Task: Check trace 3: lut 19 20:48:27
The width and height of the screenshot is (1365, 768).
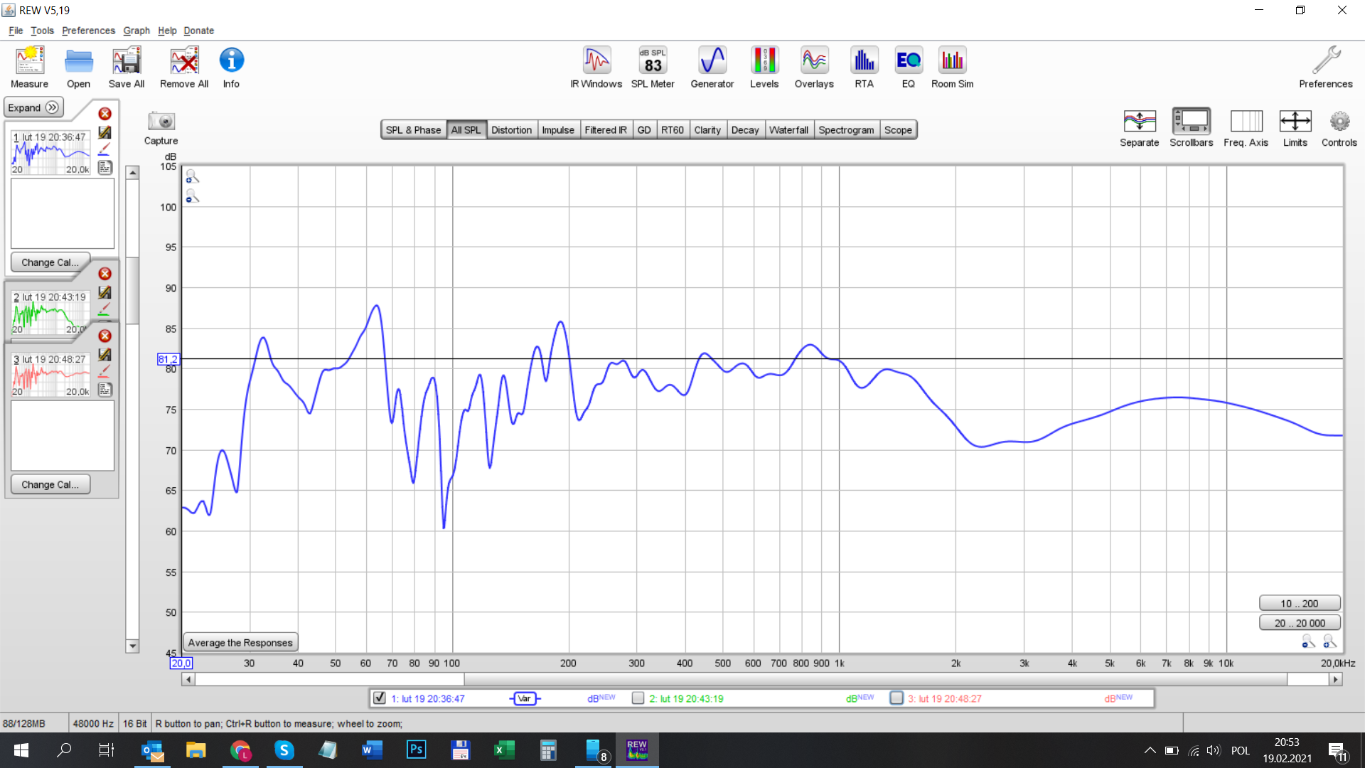Action: tap(897, 698)
